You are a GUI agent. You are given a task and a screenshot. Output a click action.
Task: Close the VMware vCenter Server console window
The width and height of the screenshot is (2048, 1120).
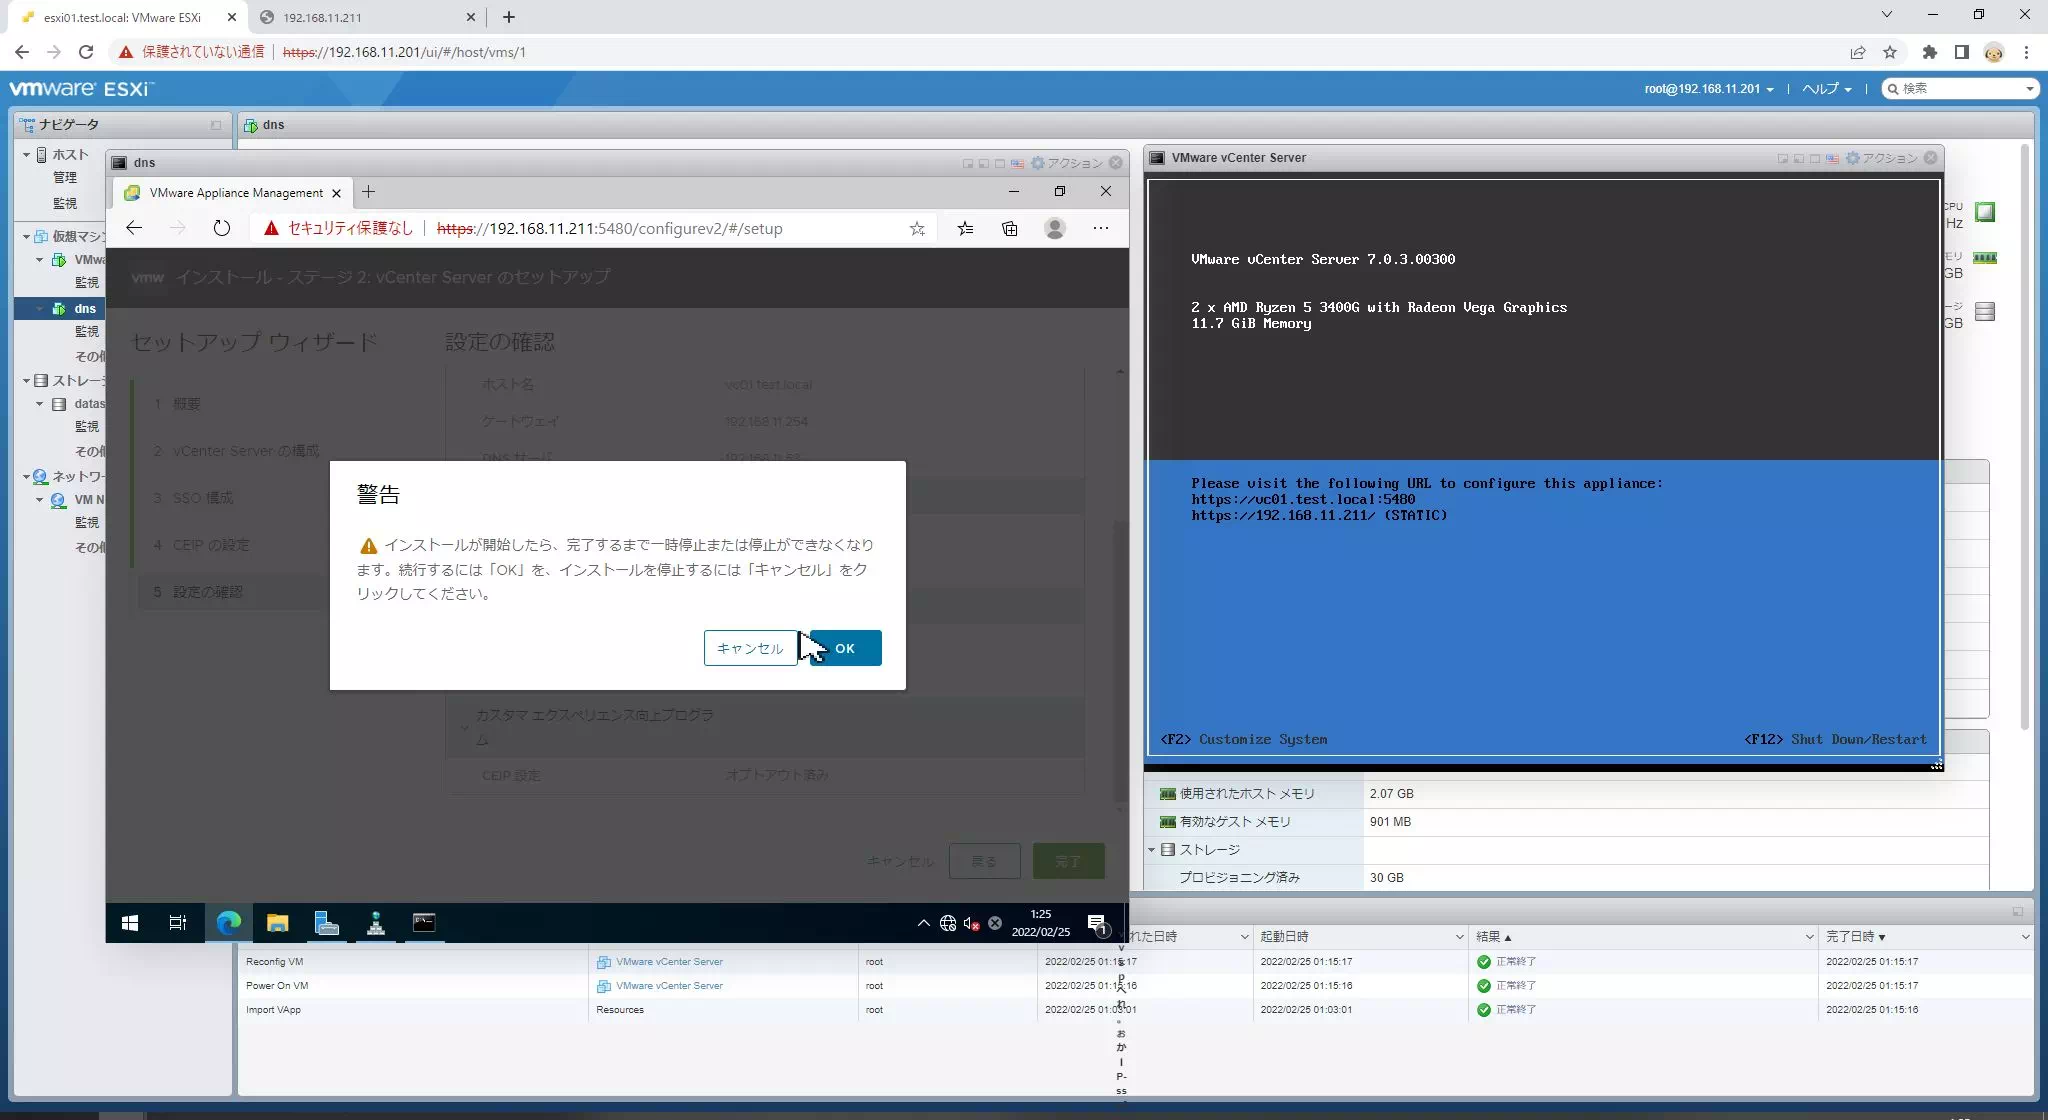point(1931,158)
